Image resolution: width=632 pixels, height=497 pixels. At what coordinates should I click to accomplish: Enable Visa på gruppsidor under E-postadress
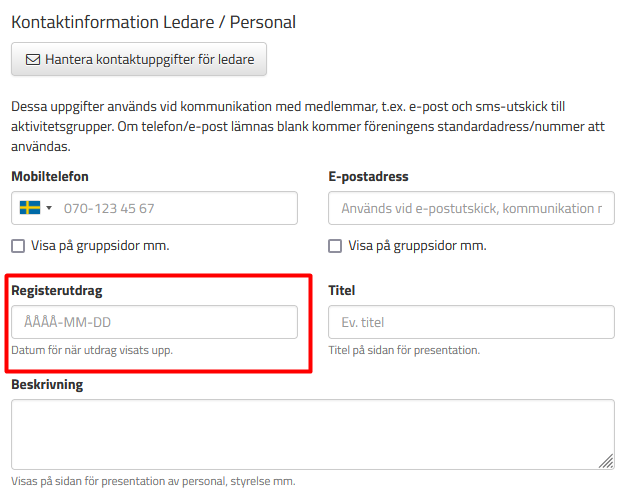[335, 246]
